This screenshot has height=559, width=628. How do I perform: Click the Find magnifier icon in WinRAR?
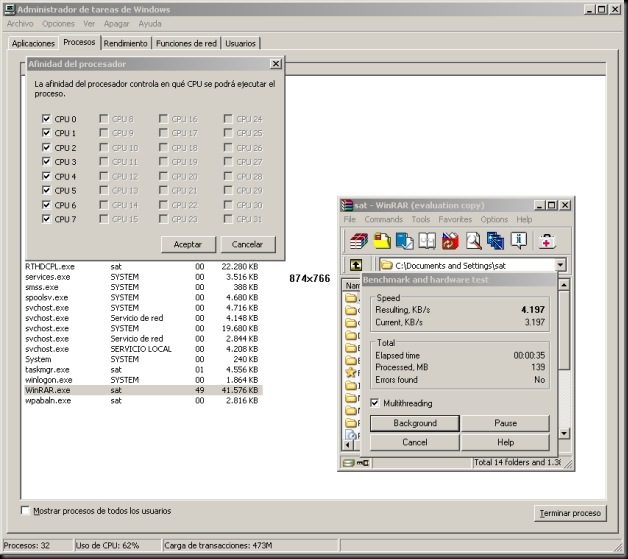click(x=473, y=241)
